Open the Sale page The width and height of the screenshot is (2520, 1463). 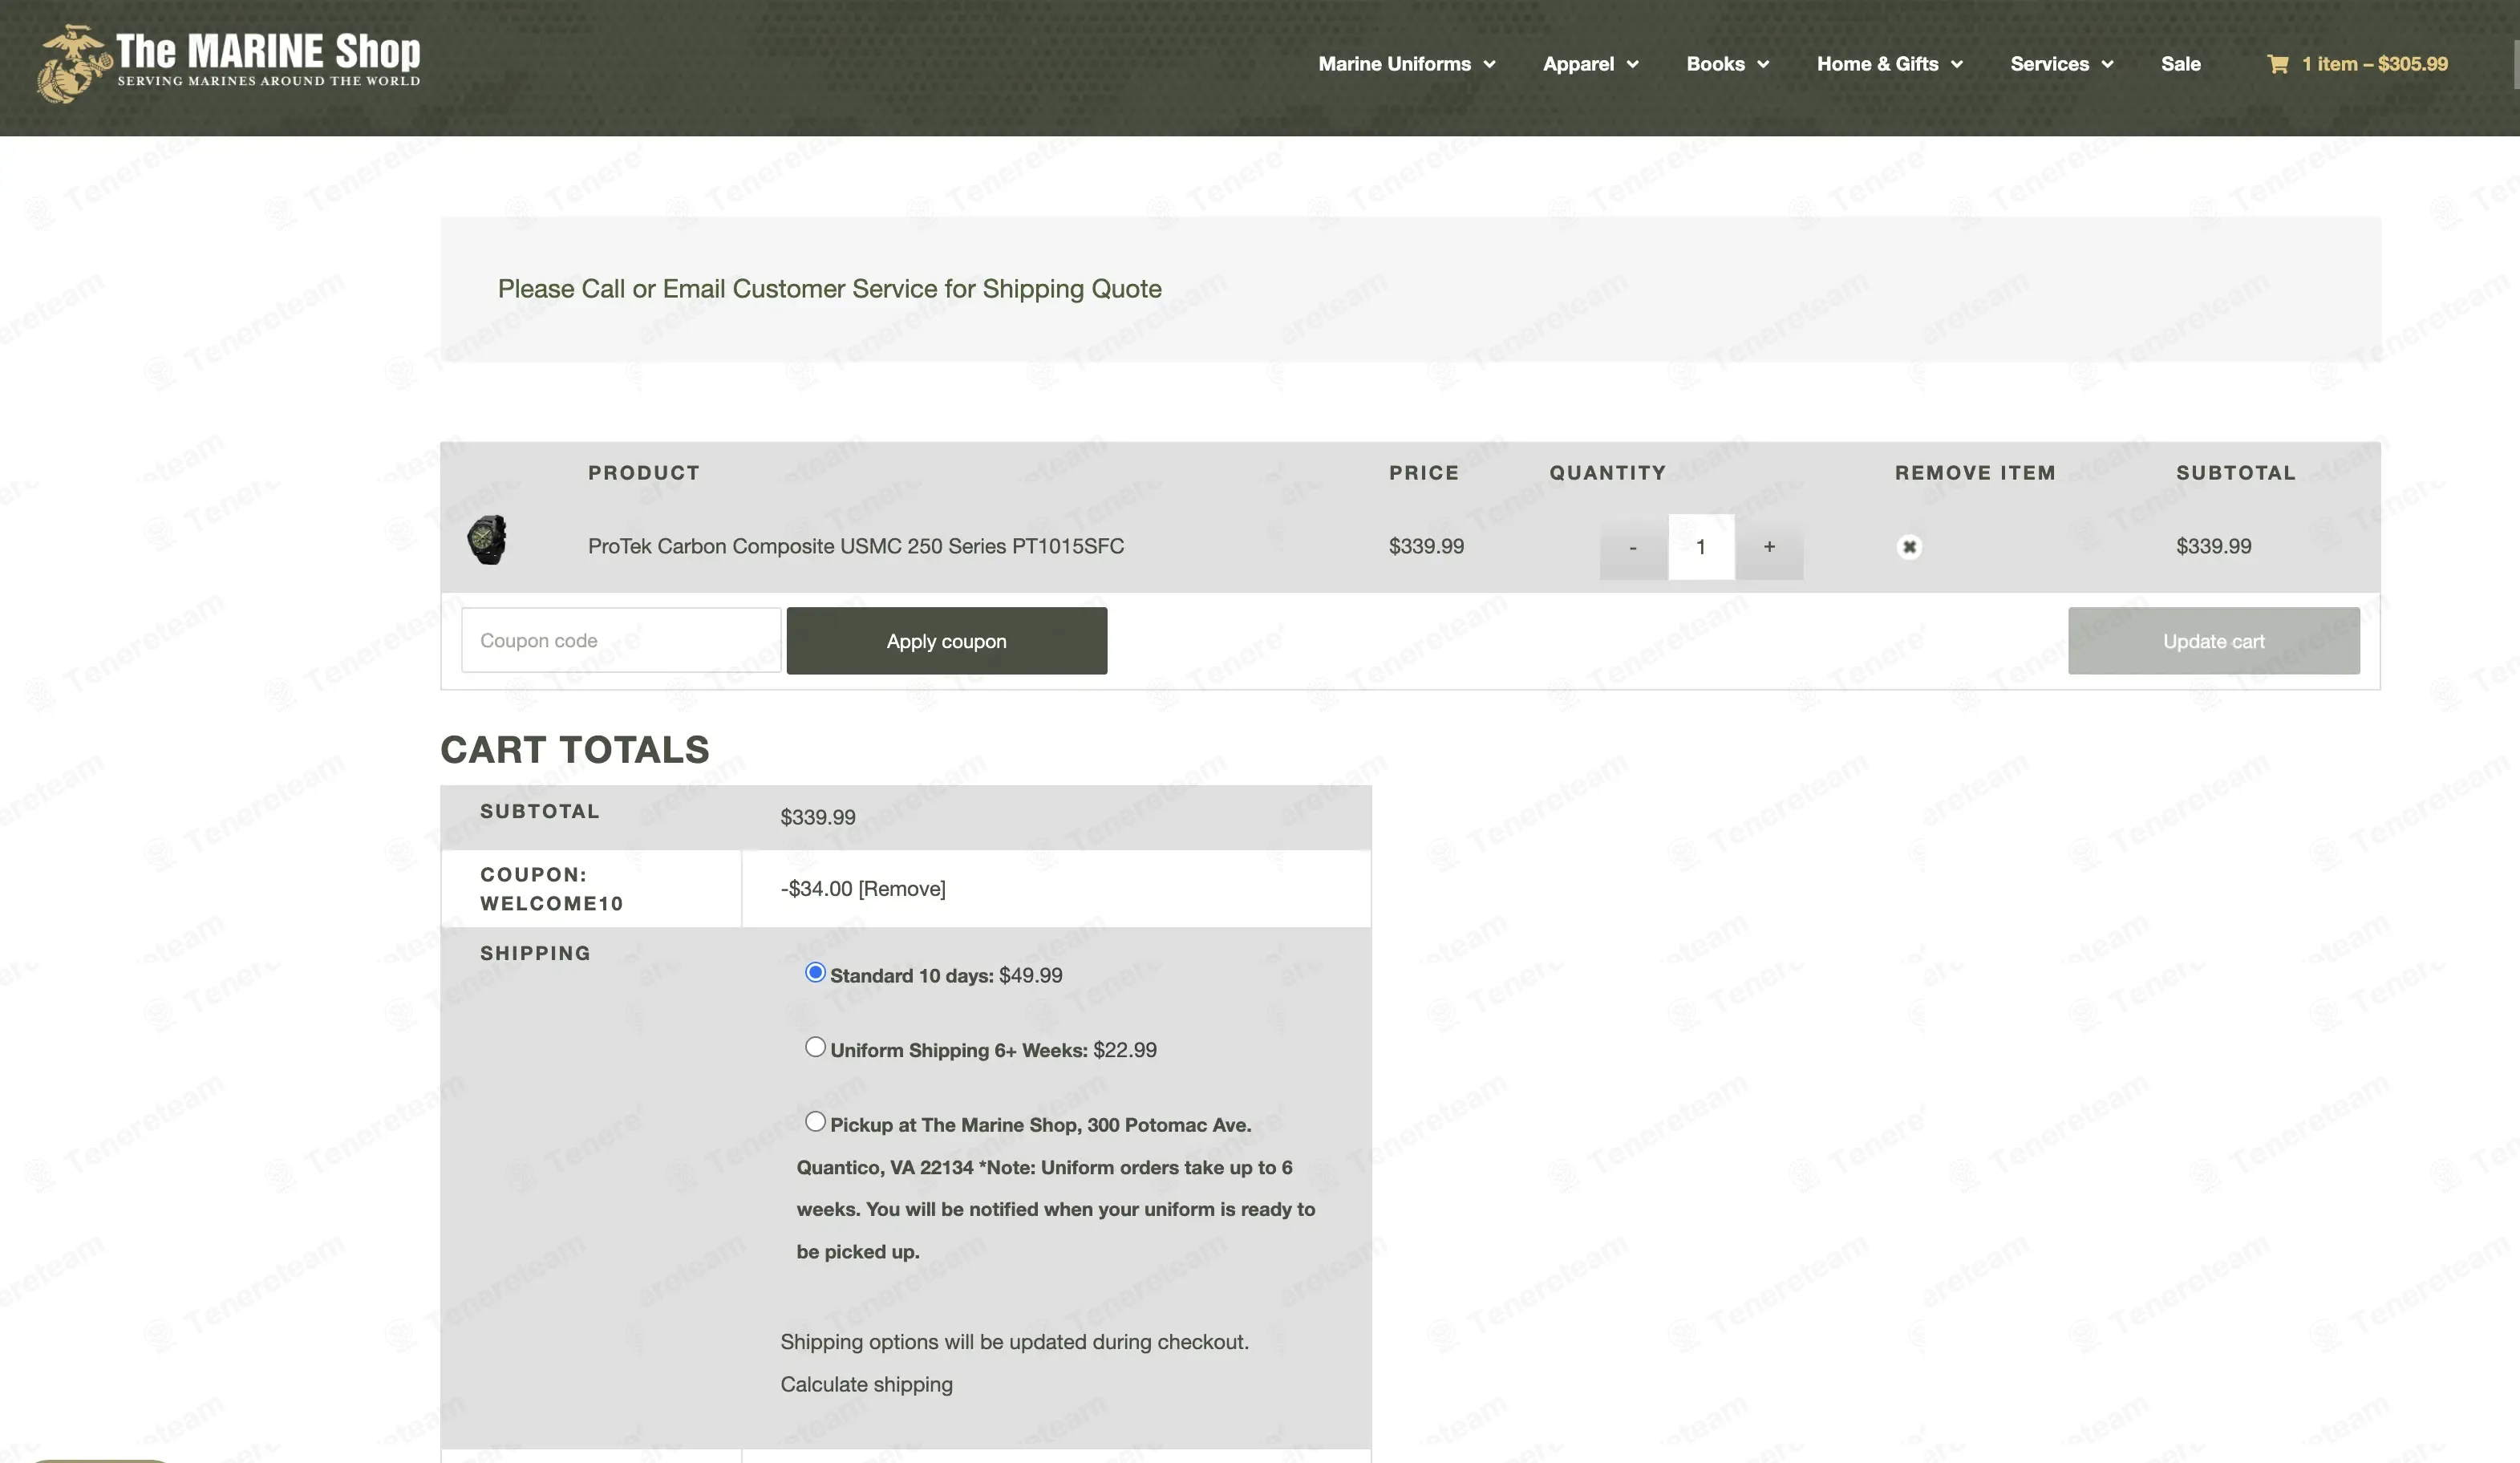pyautogui.click(x=2180, y=64)
